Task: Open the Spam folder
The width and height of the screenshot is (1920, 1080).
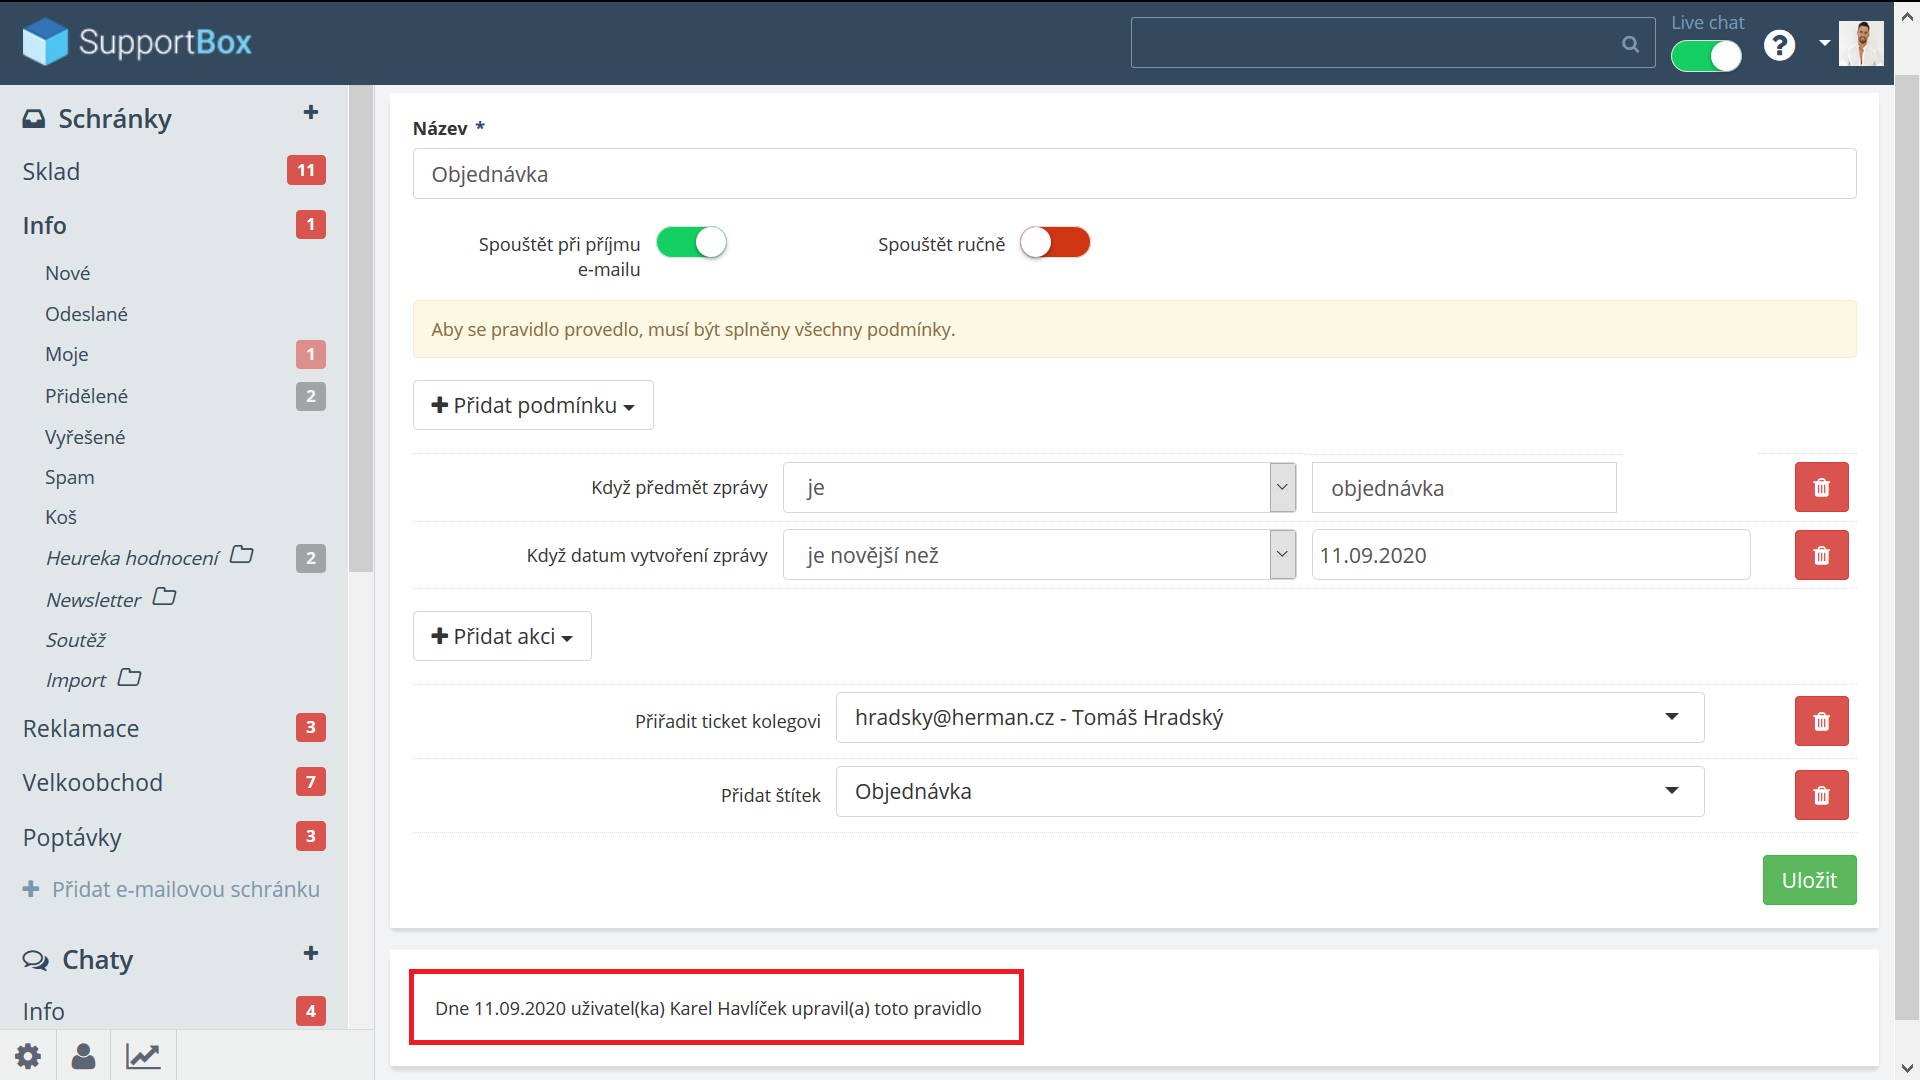Action: (x=69, y=477)
